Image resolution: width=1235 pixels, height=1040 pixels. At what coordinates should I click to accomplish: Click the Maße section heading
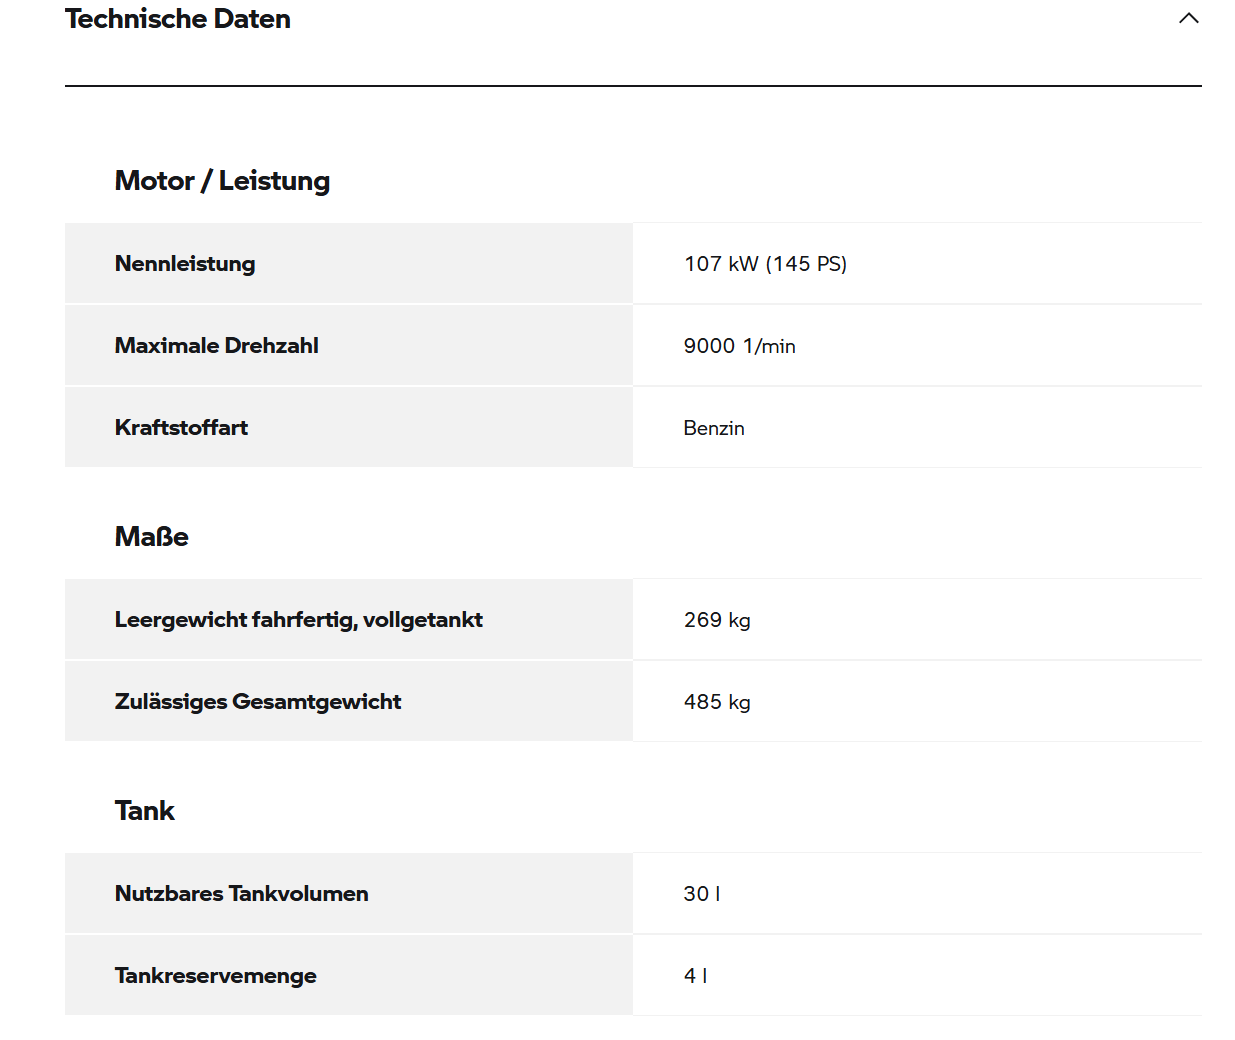pos(152,537)
